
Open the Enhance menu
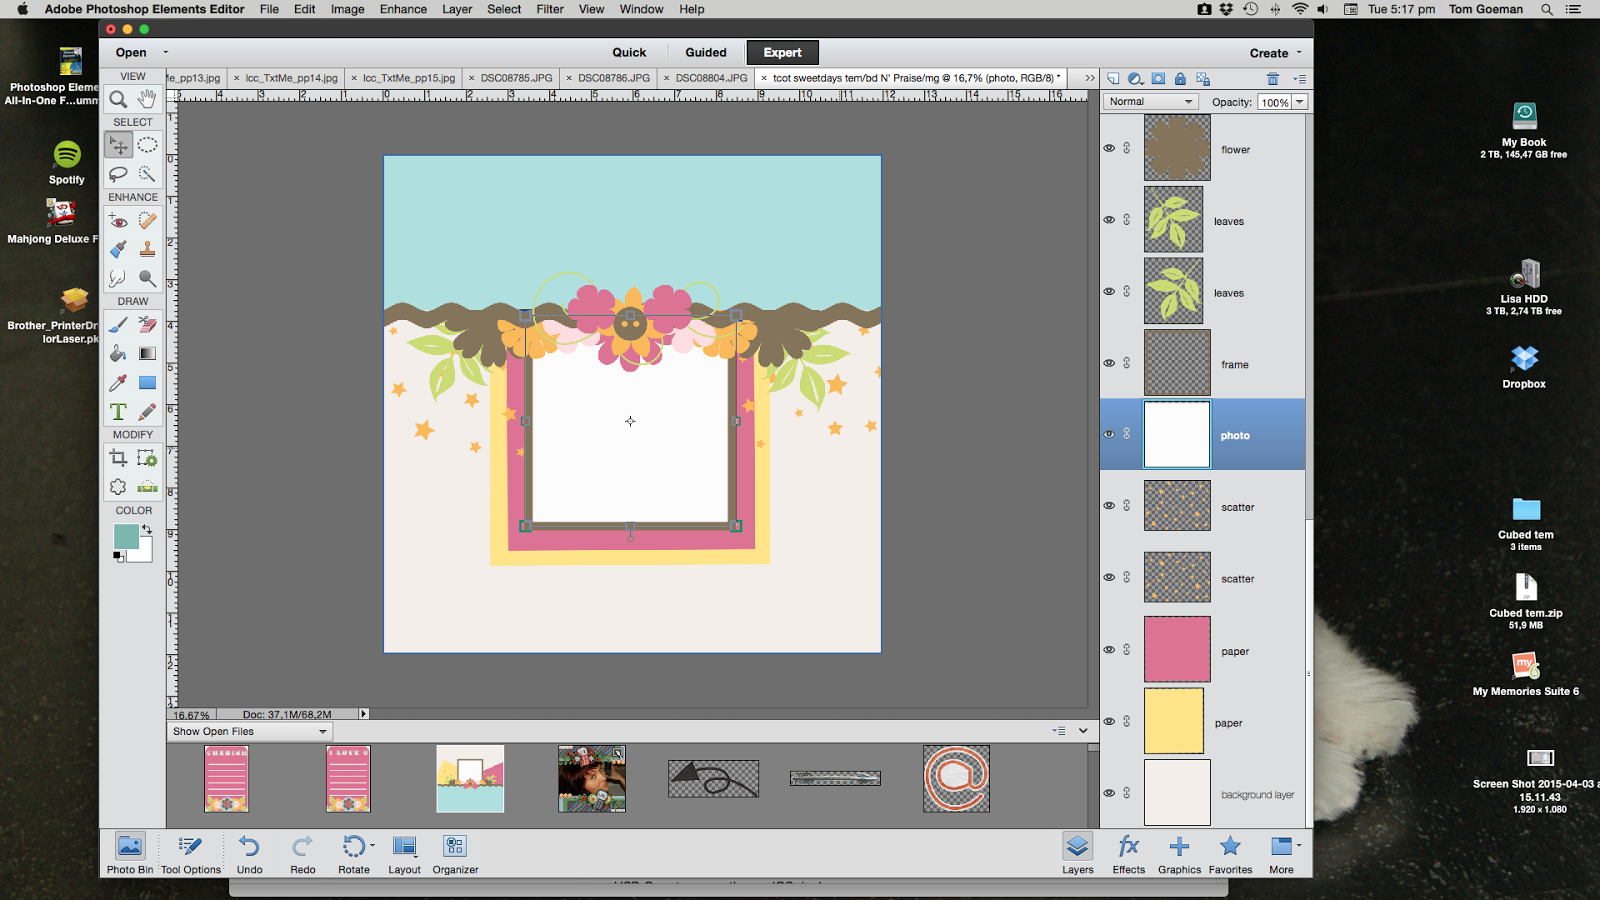(x=403, y=9)
